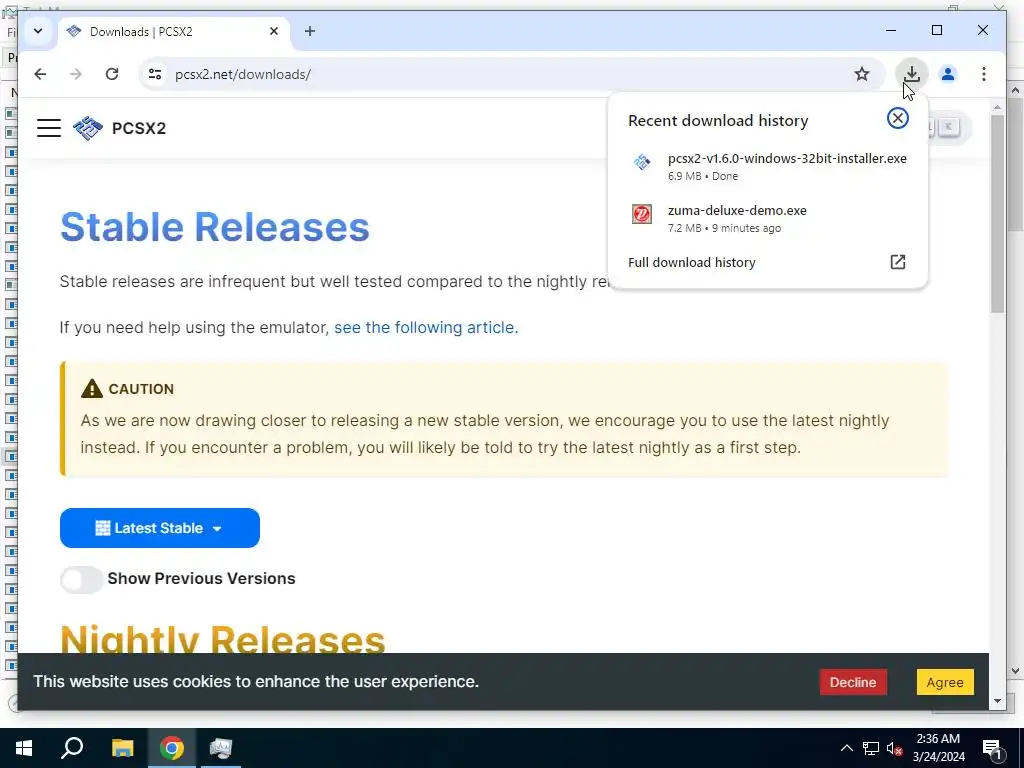
Task: Click the pcsx2 installer file icon
Action: pos(642,162)
